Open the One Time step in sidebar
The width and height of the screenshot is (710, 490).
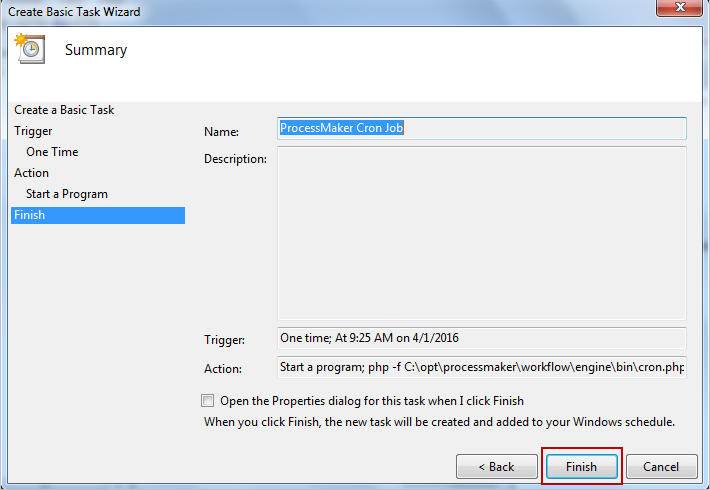pyautogui.click(x=52, y=152)
